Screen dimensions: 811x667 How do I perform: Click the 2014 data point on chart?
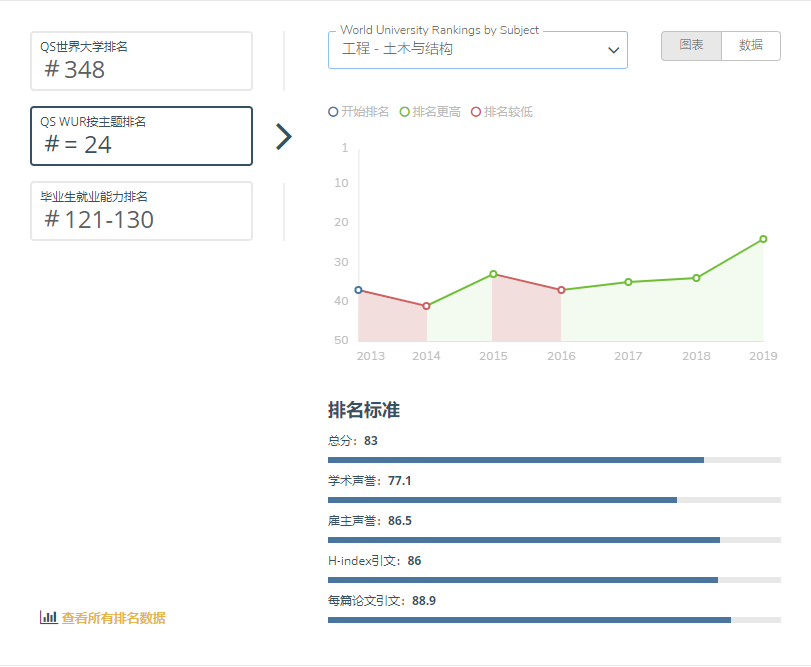click(426, 306)
